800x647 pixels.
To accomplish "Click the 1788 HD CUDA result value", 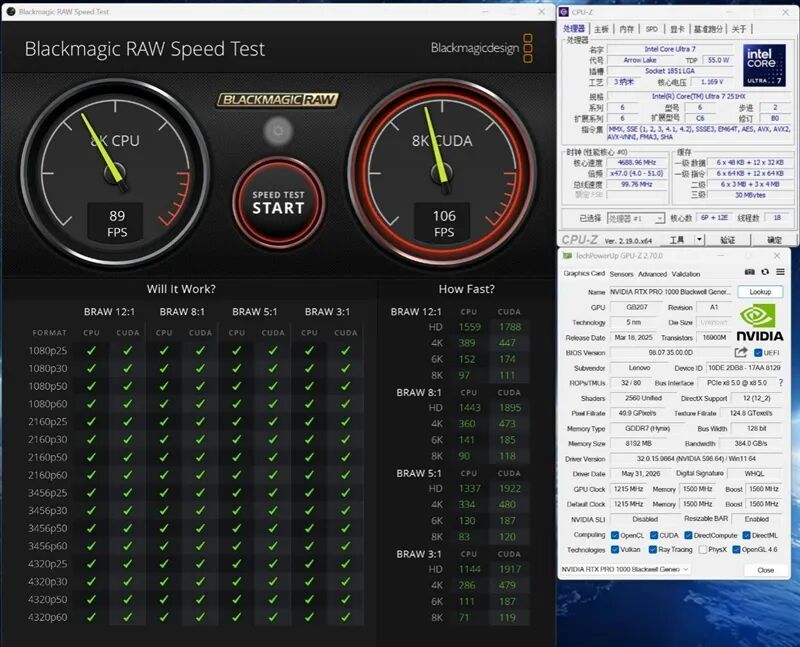I will pos(510,327).
